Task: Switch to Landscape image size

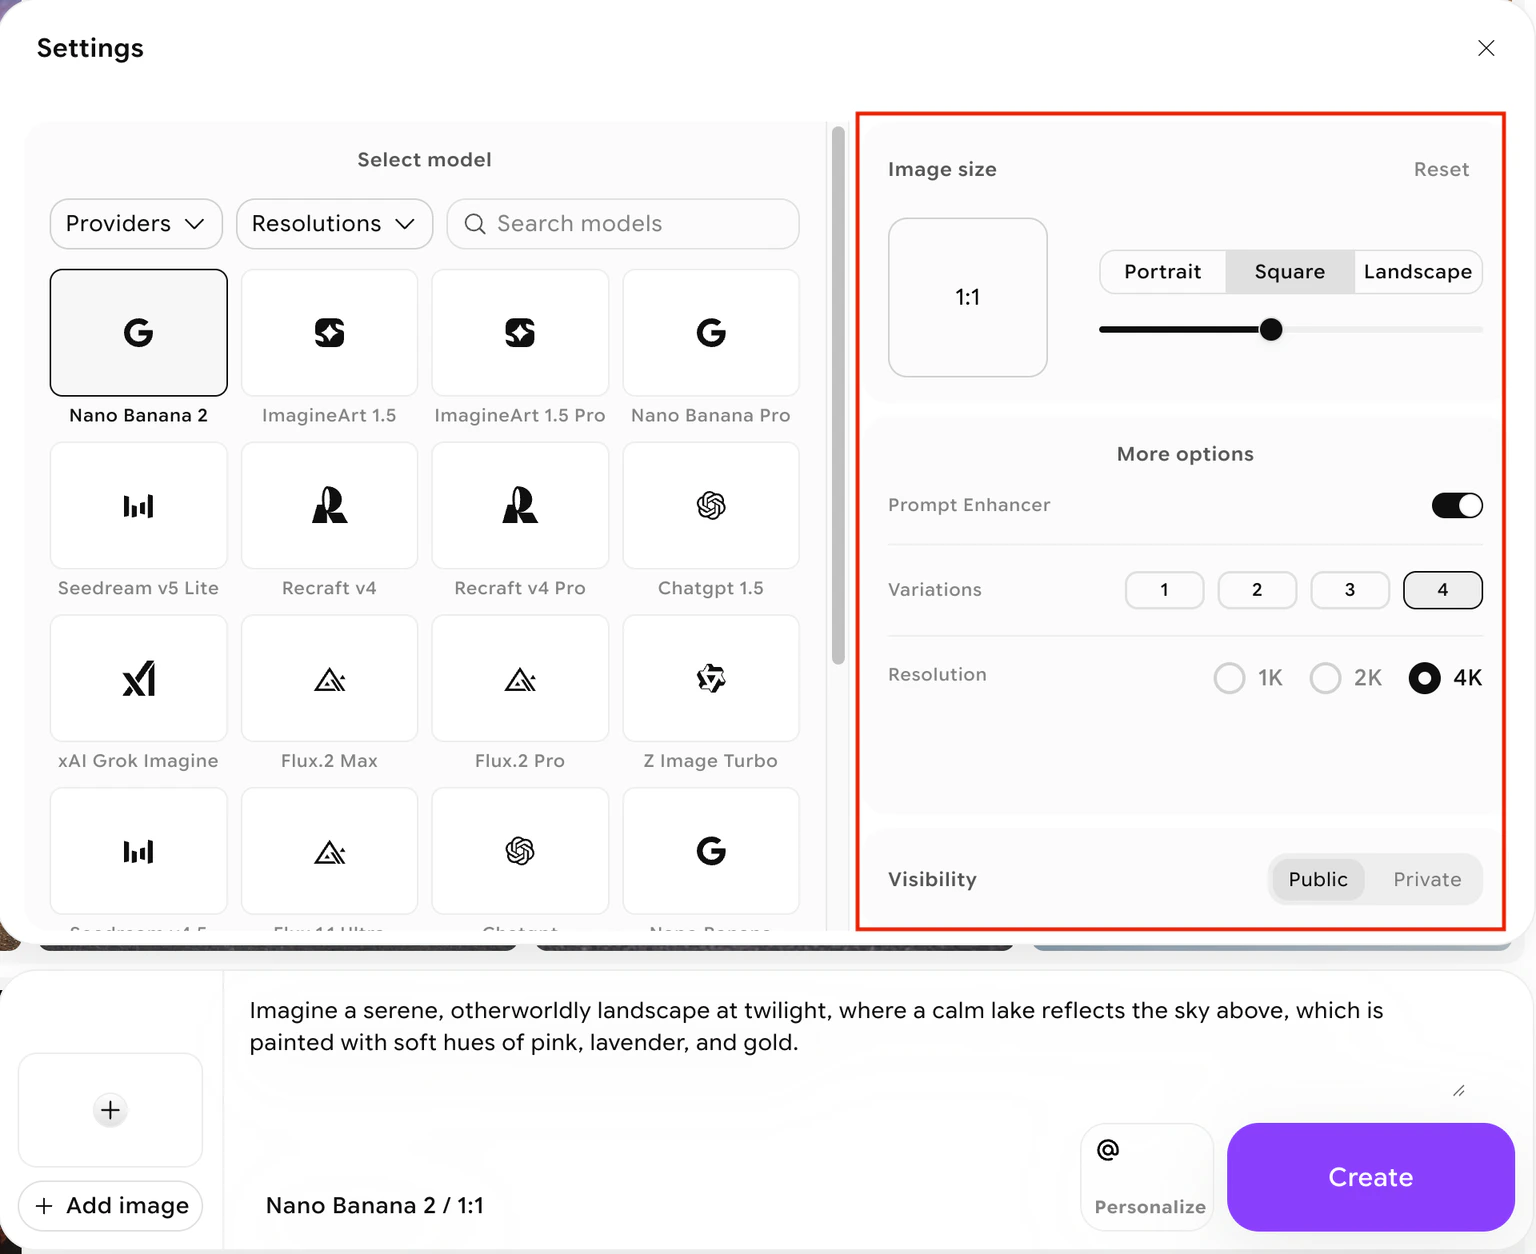Action: point(1417,271)
